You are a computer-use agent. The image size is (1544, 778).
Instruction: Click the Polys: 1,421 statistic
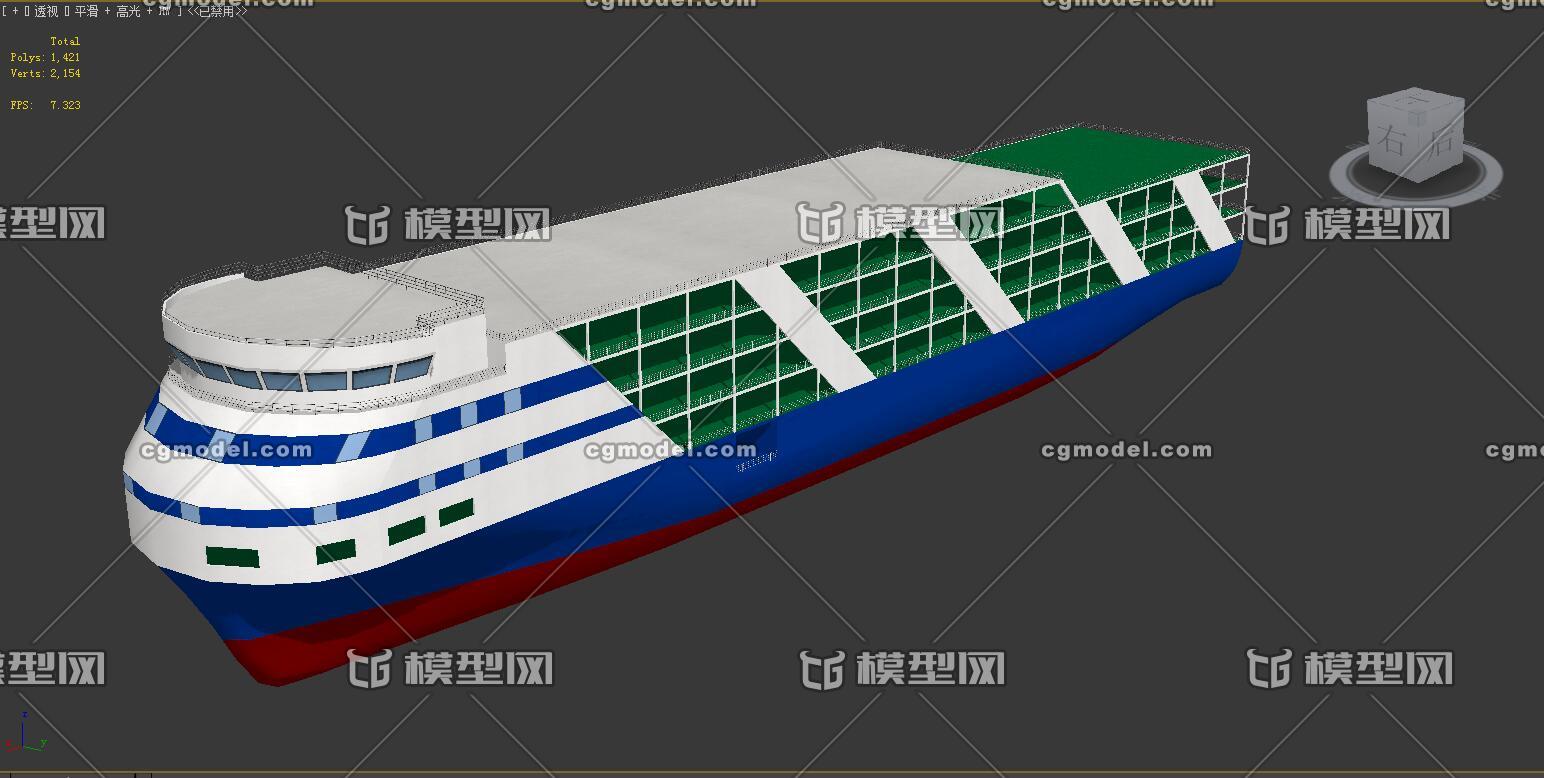tap(45, 57)
